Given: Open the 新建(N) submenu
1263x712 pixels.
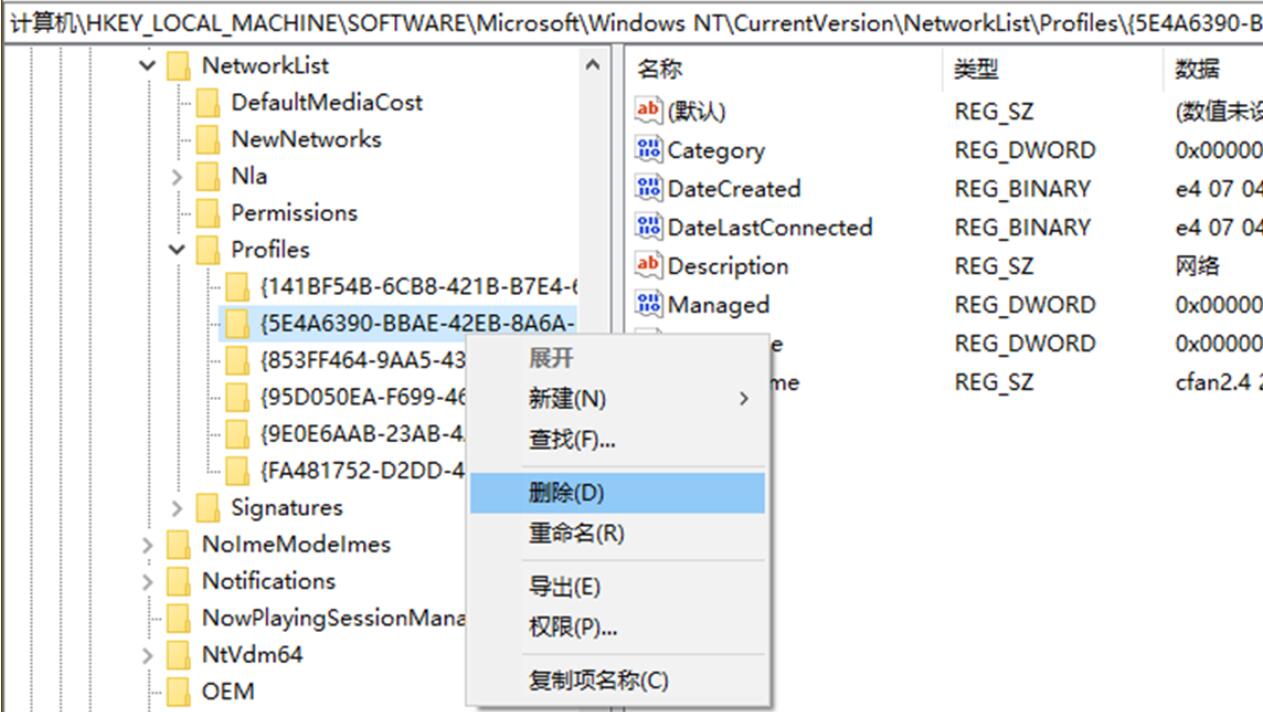Looking at the screenshot, I should click(567, 399).
